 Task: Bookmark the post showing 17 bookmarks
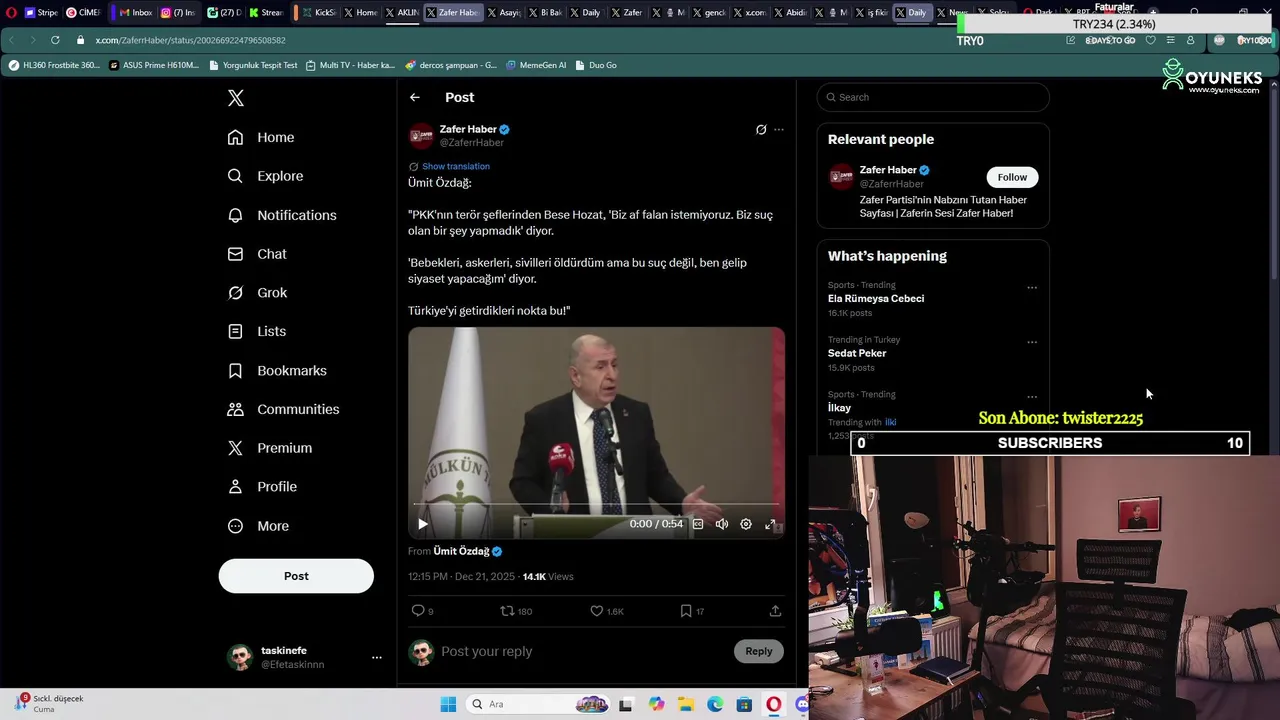coord(692,611)
